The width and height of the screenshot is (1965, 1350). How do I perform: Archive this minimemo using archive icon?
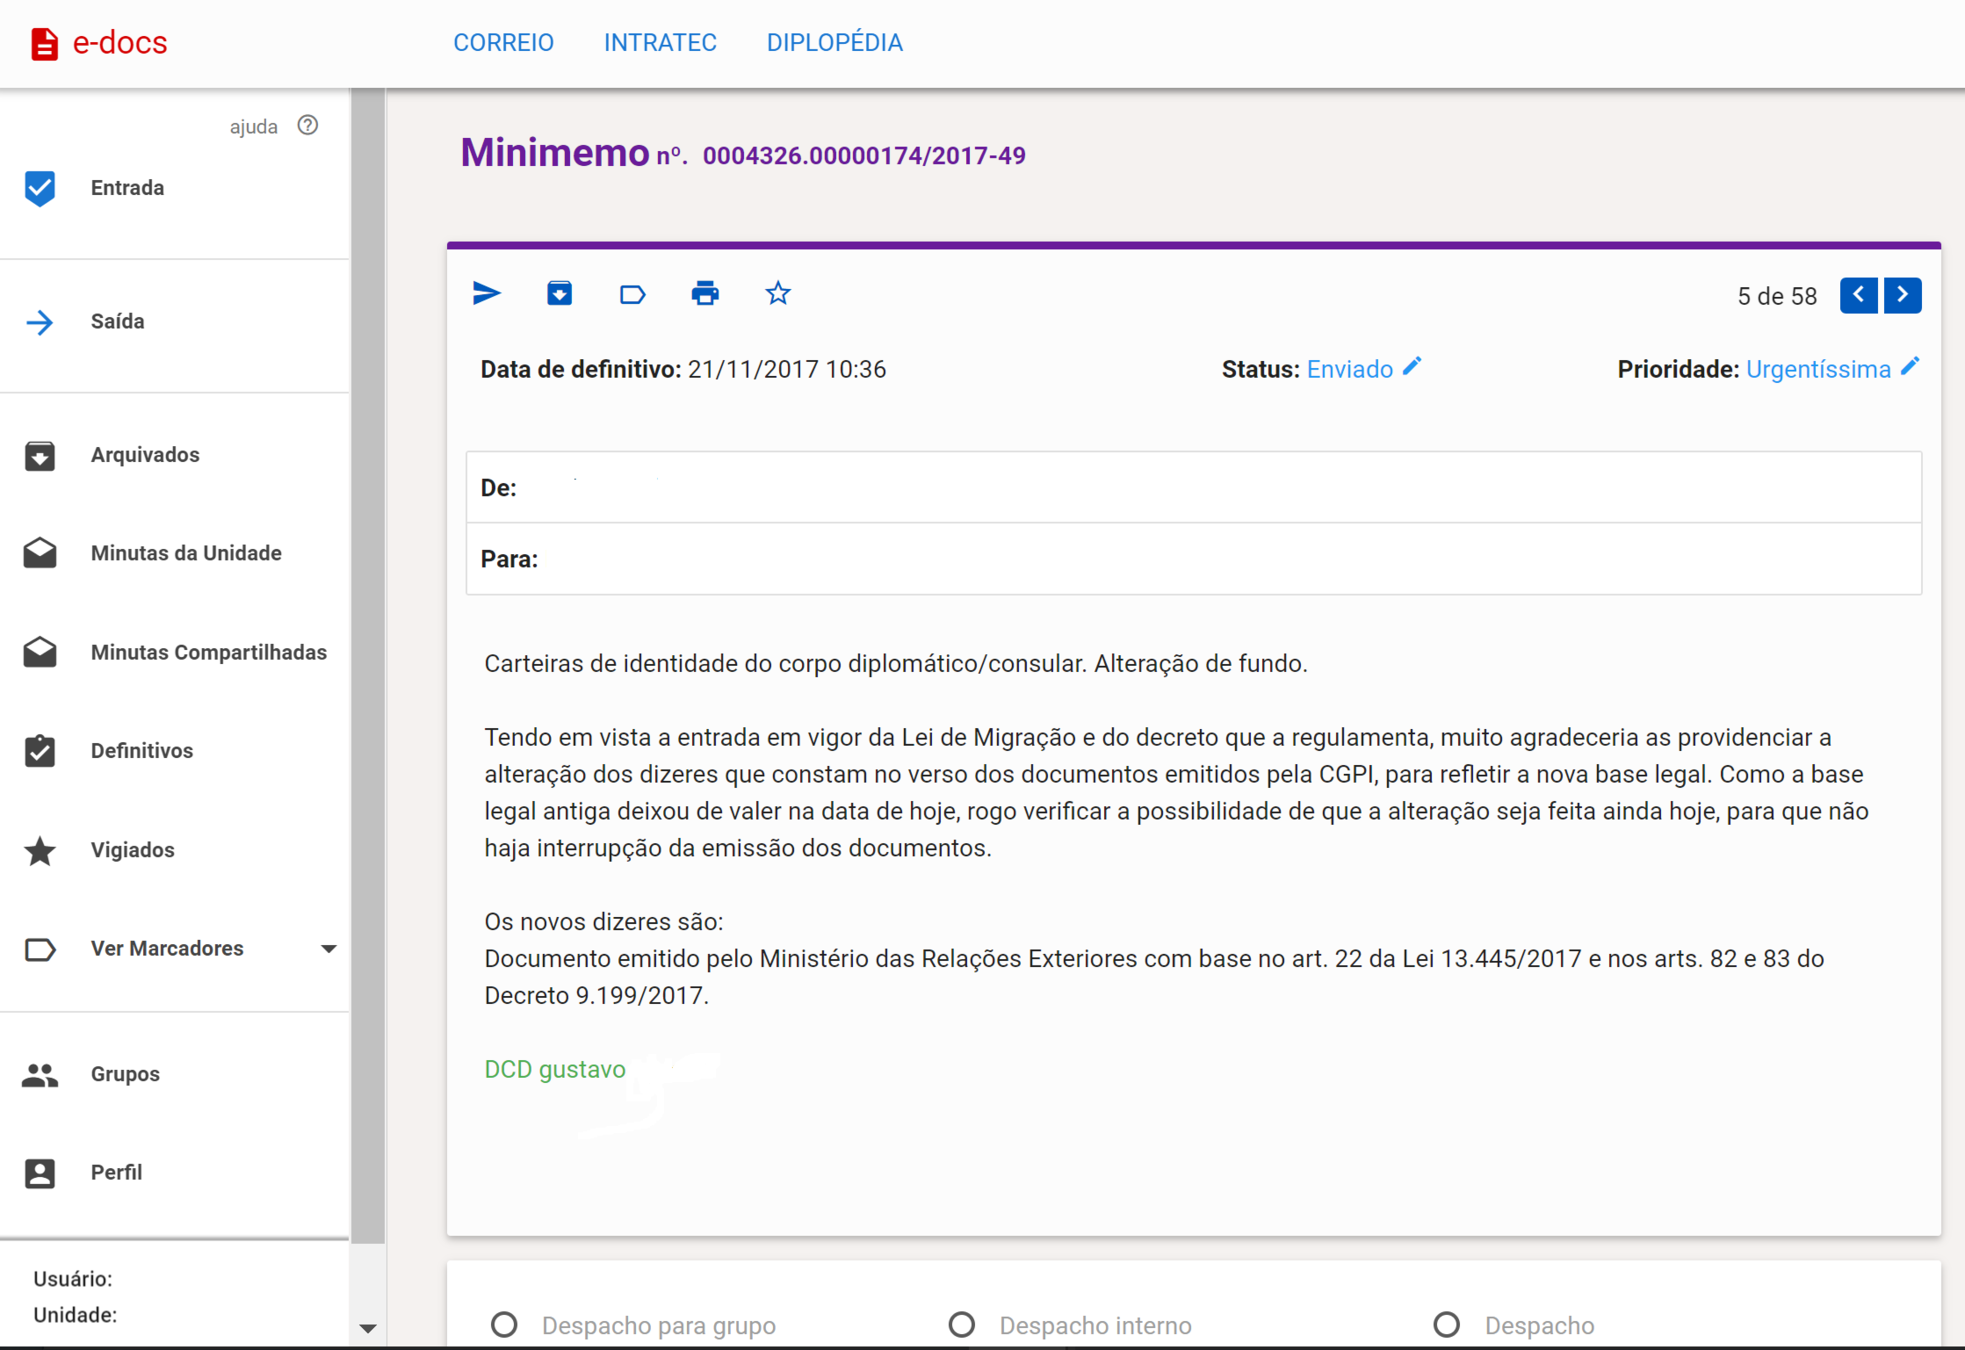coord(559,294)
